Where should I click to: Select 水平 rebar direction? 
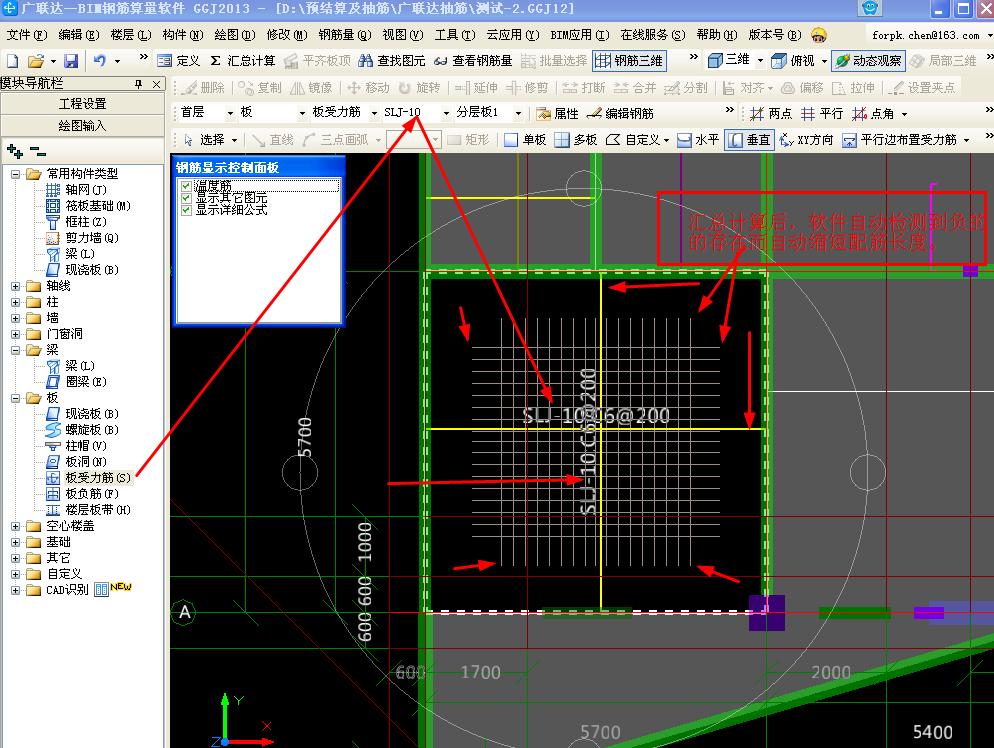click(x=698, y=140)
